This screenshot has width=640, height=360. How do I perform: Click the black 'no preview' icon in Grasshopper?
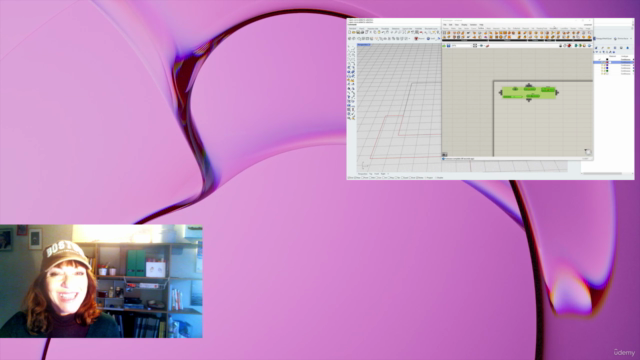pyautogui.click(x=560, y=46)
